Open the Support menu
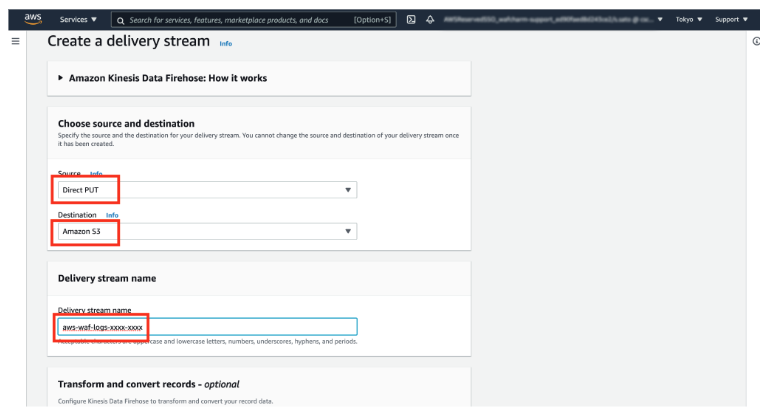The height and width of the screenshot is (415, 760). tap(730, 19)
